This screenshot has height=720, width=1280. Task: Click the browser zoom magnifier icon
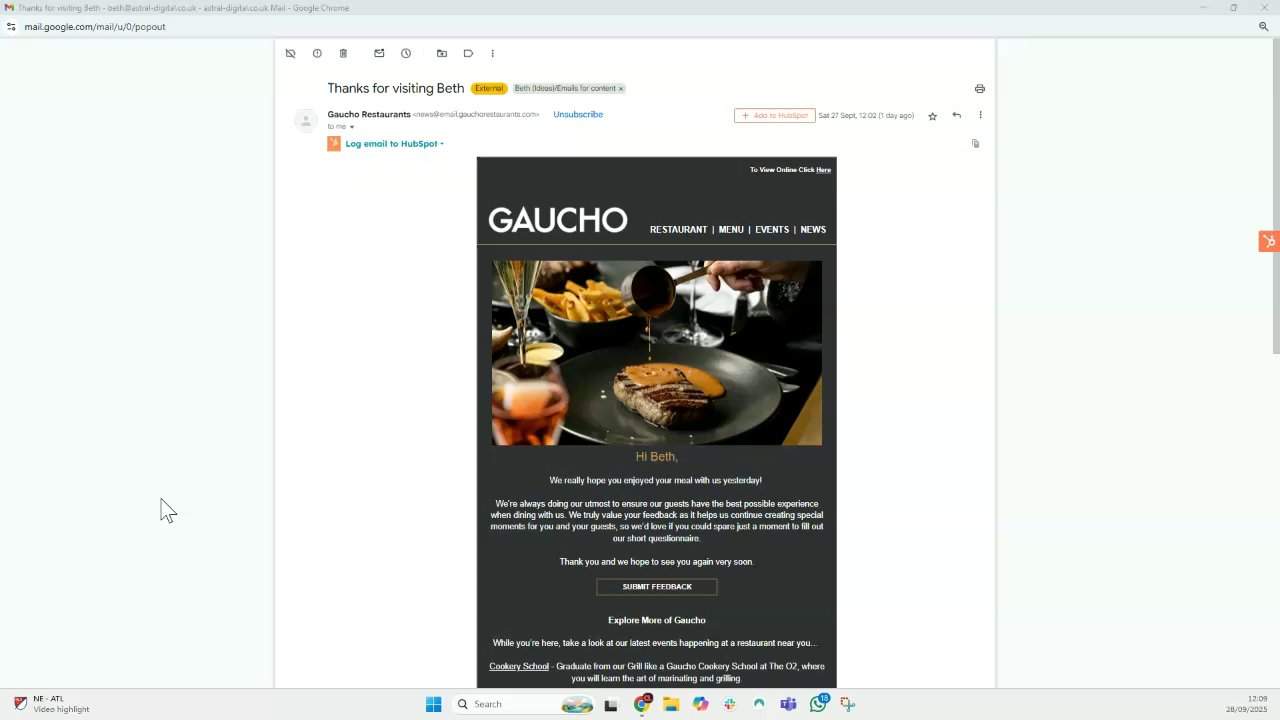point(1263,27)
